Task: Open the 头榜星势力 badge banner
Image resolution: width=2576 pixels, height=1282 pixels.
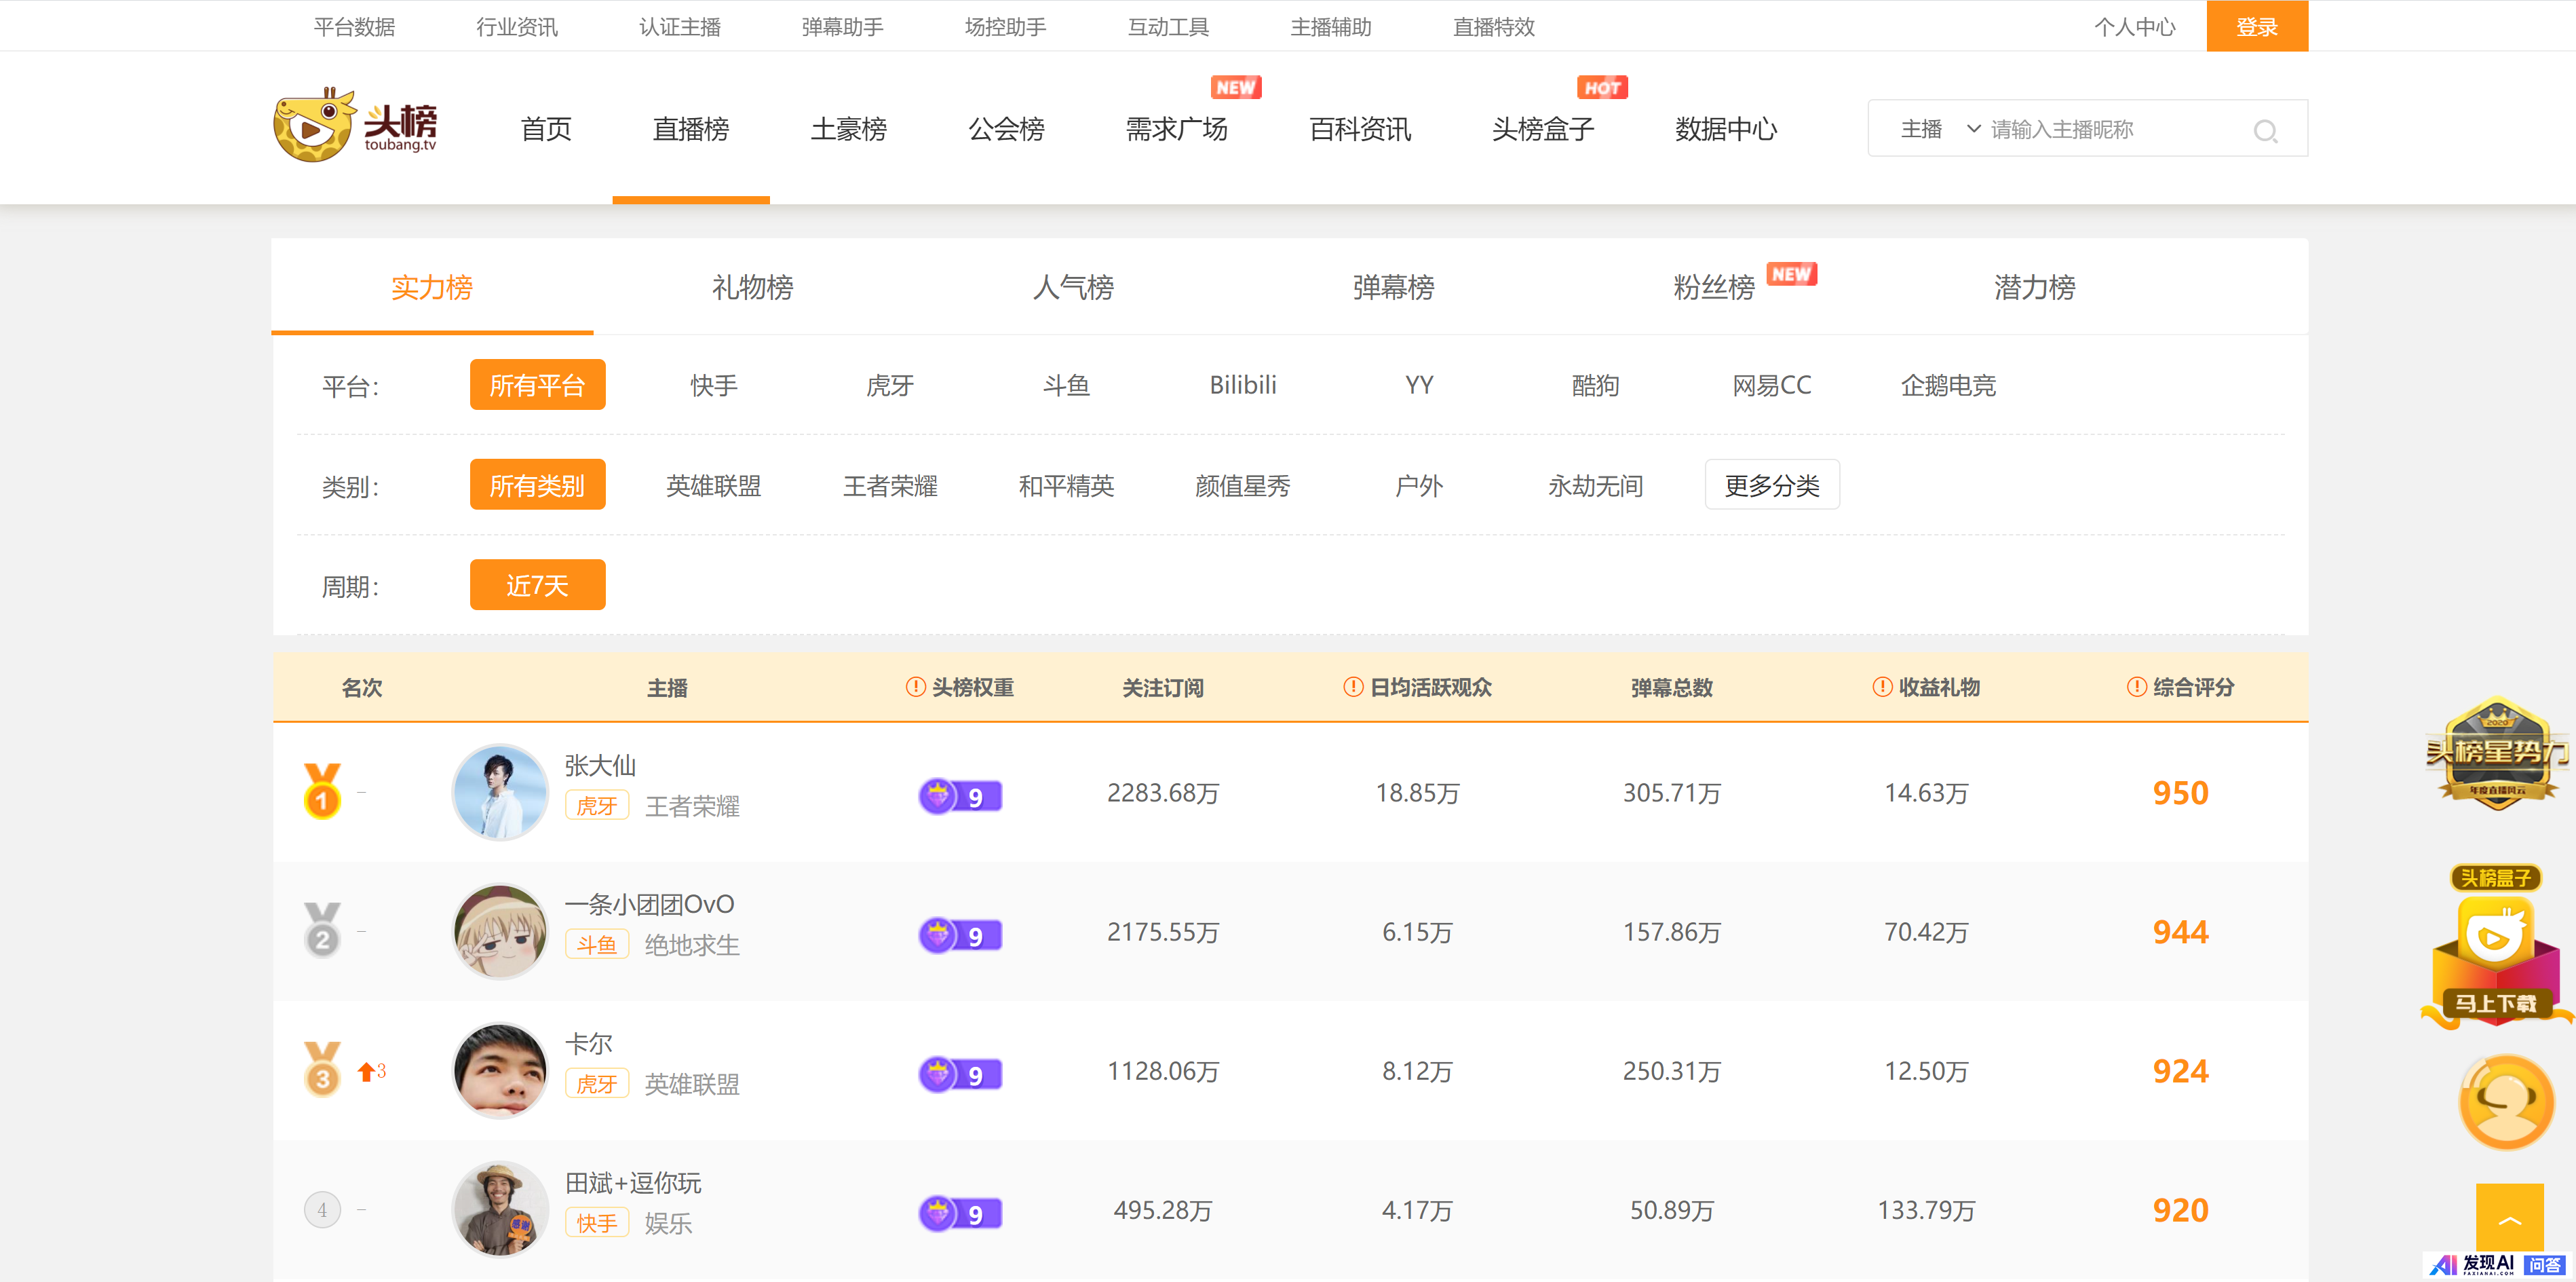Action: [2497, 754]
